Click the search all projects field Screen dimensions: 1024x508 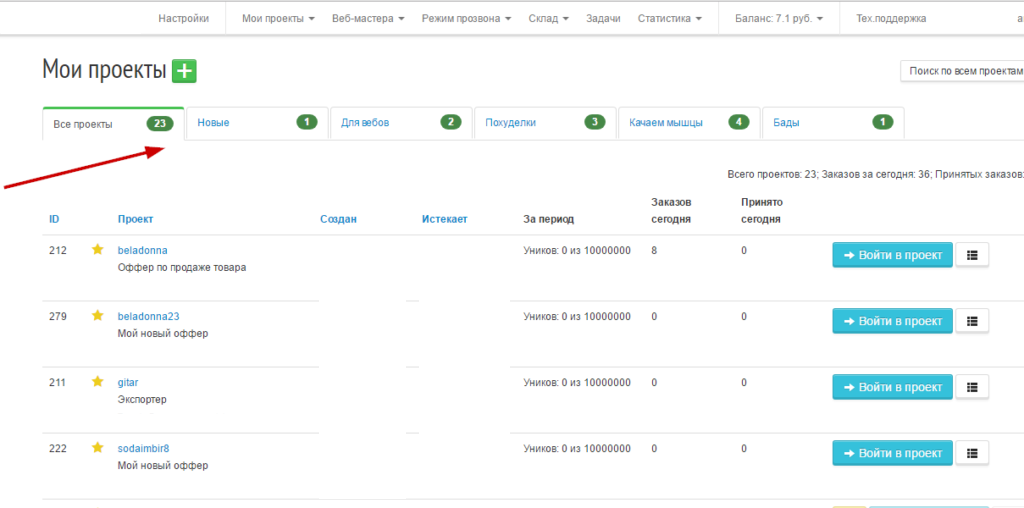click(x=964, y=71)
